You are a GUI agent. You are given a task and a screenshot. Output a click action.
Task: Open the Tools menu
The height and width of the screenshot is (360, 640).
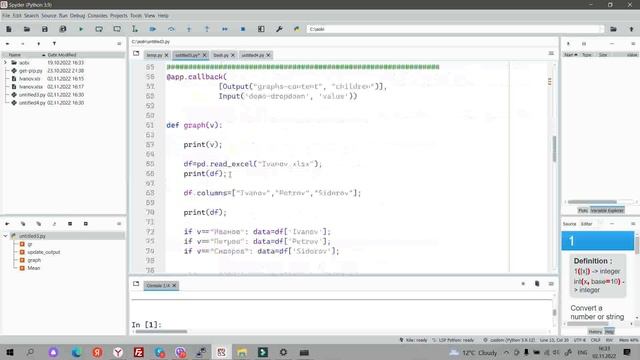pos(136,16)
